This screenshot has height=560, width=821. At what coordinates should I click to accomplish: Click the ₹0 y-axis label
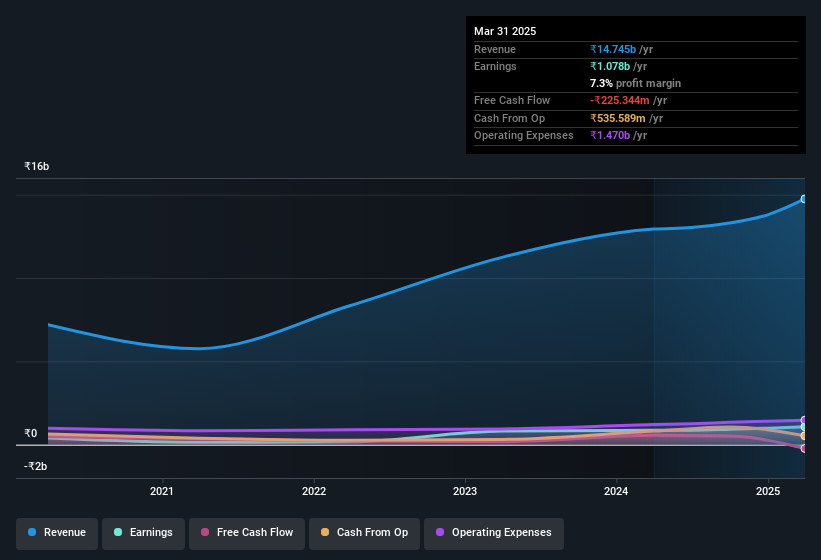(31, 433)
